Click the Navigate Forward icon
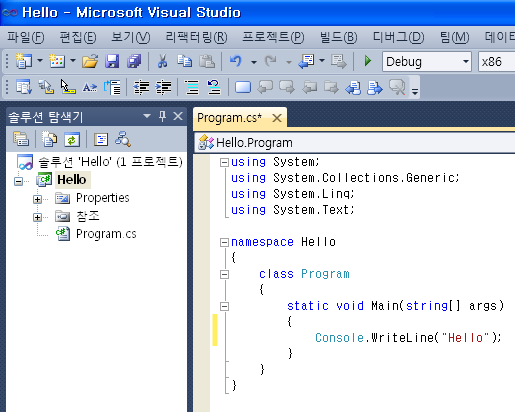The height and width of the screenshot is (412, 515). [x=339, y=61]
